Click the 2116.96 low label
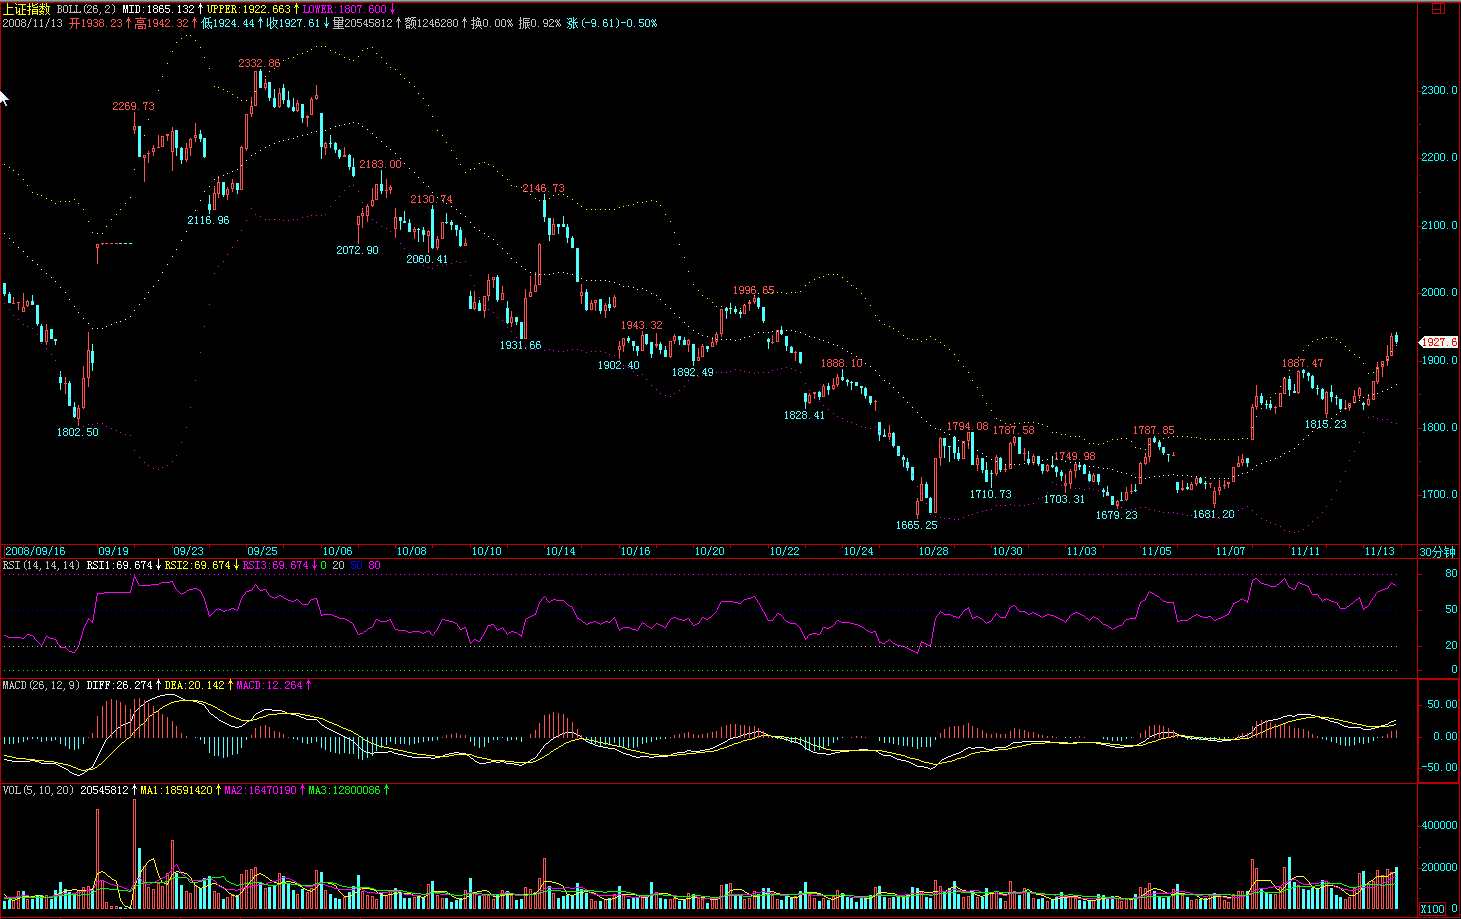This screenshot has width=1461, height=919. [208, 220]
